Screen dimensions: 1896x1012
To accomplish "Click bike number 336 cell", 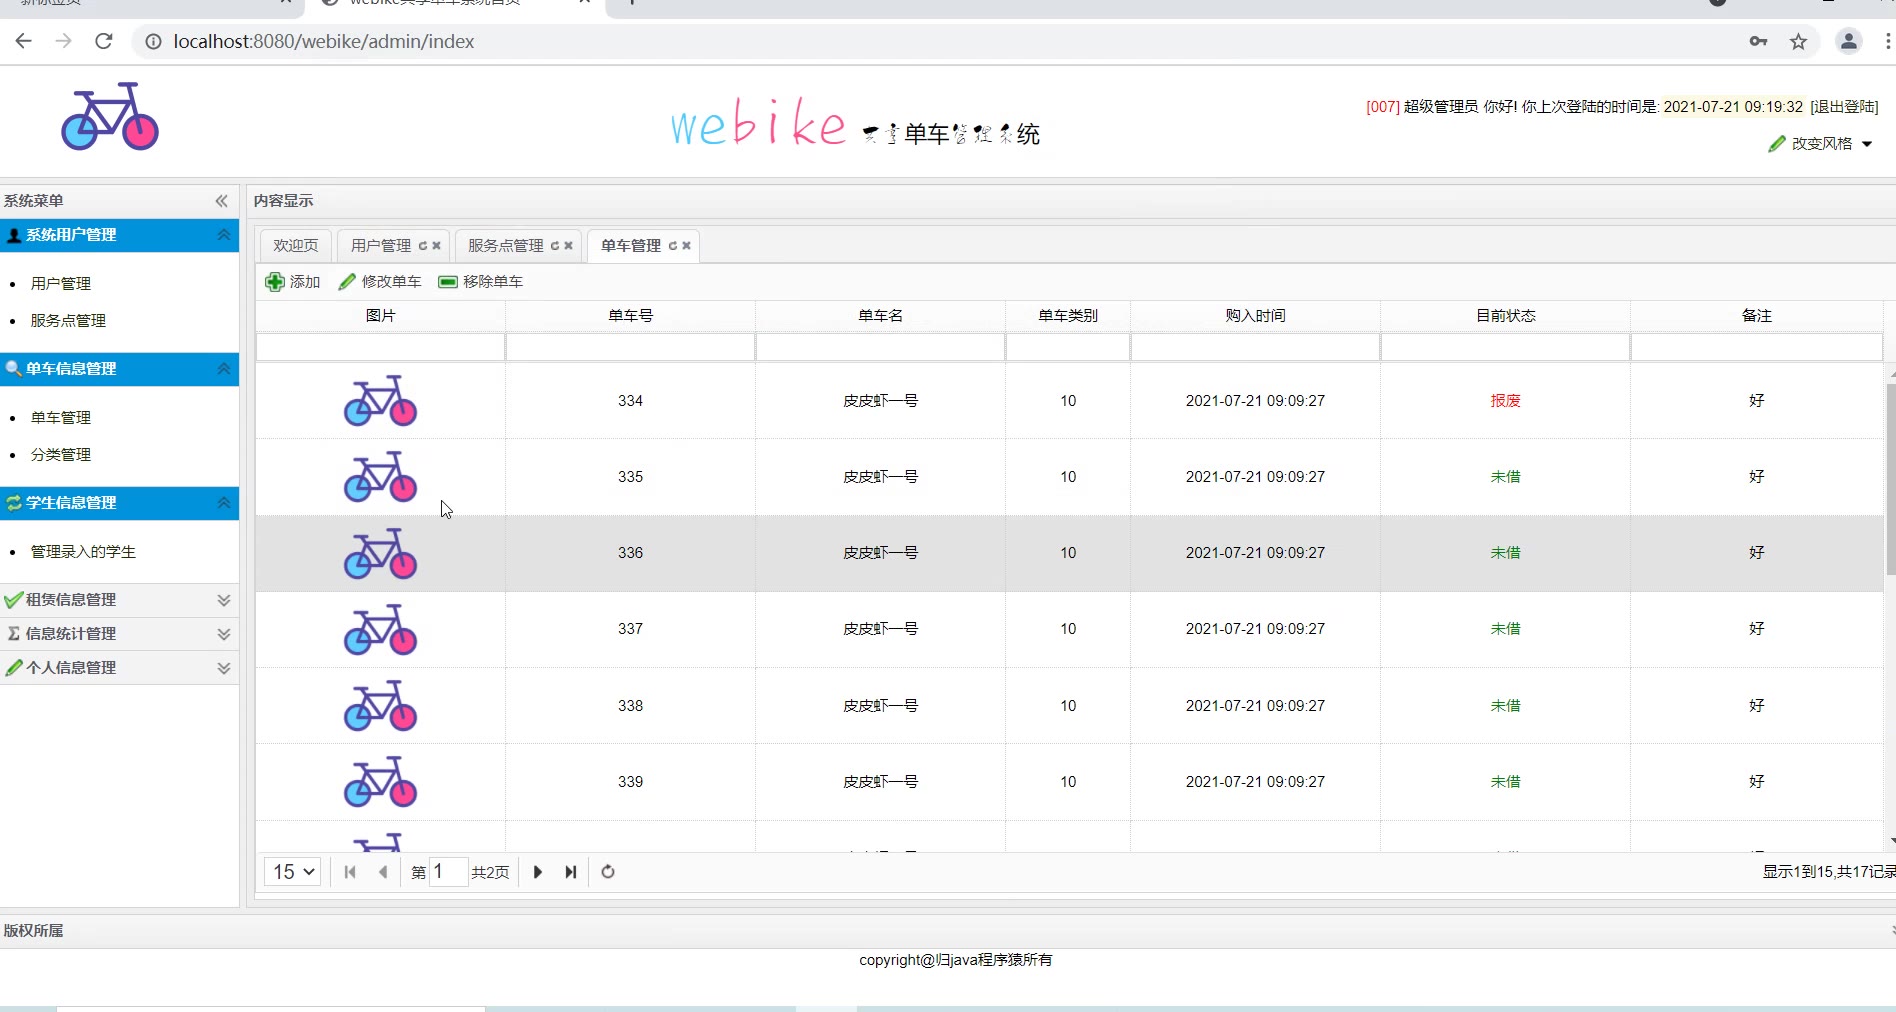I will coord(631,553).
